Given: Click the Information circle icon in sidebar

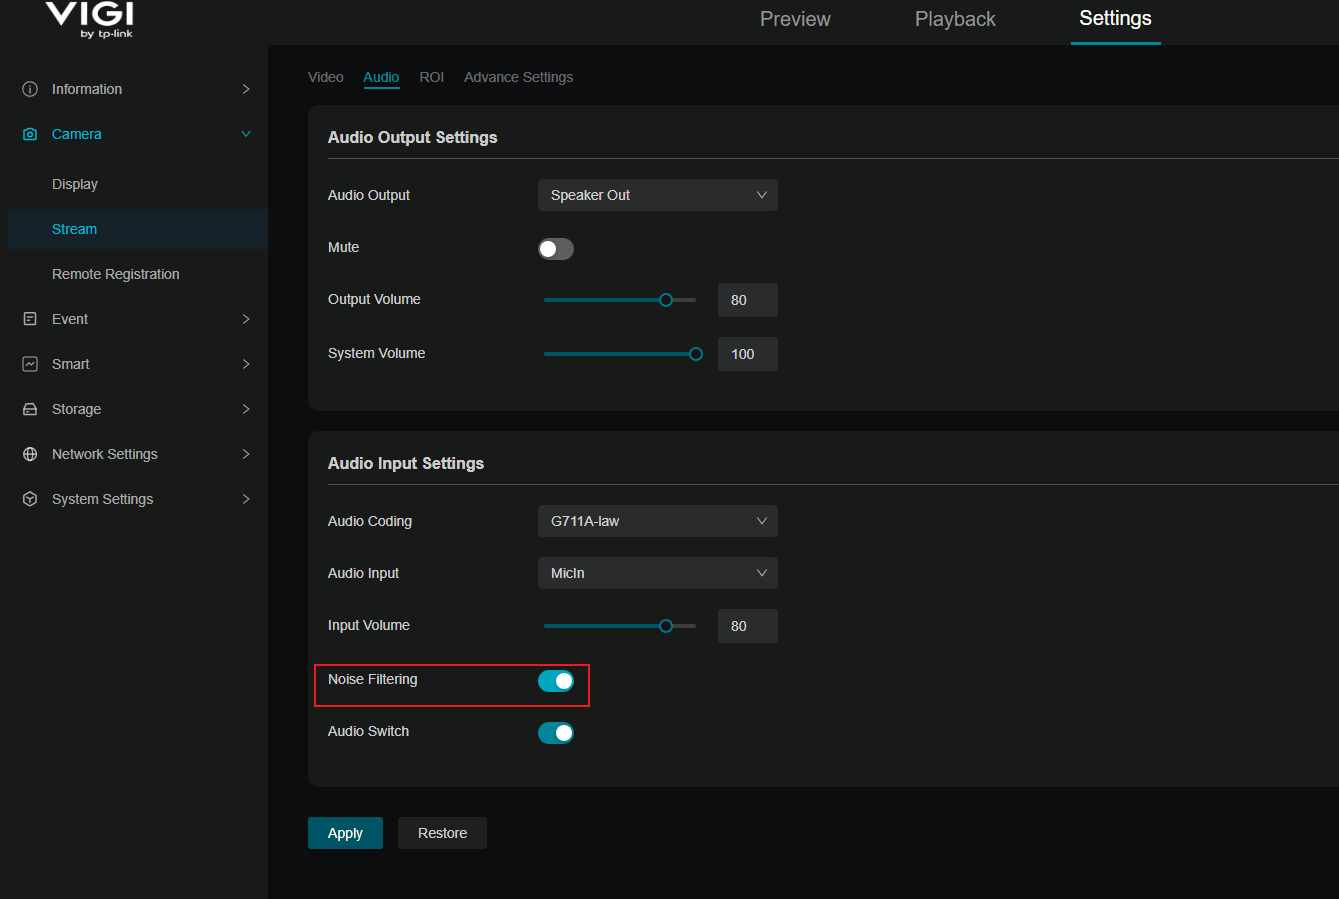Looking at the screenshot, I should pos(30,89).
